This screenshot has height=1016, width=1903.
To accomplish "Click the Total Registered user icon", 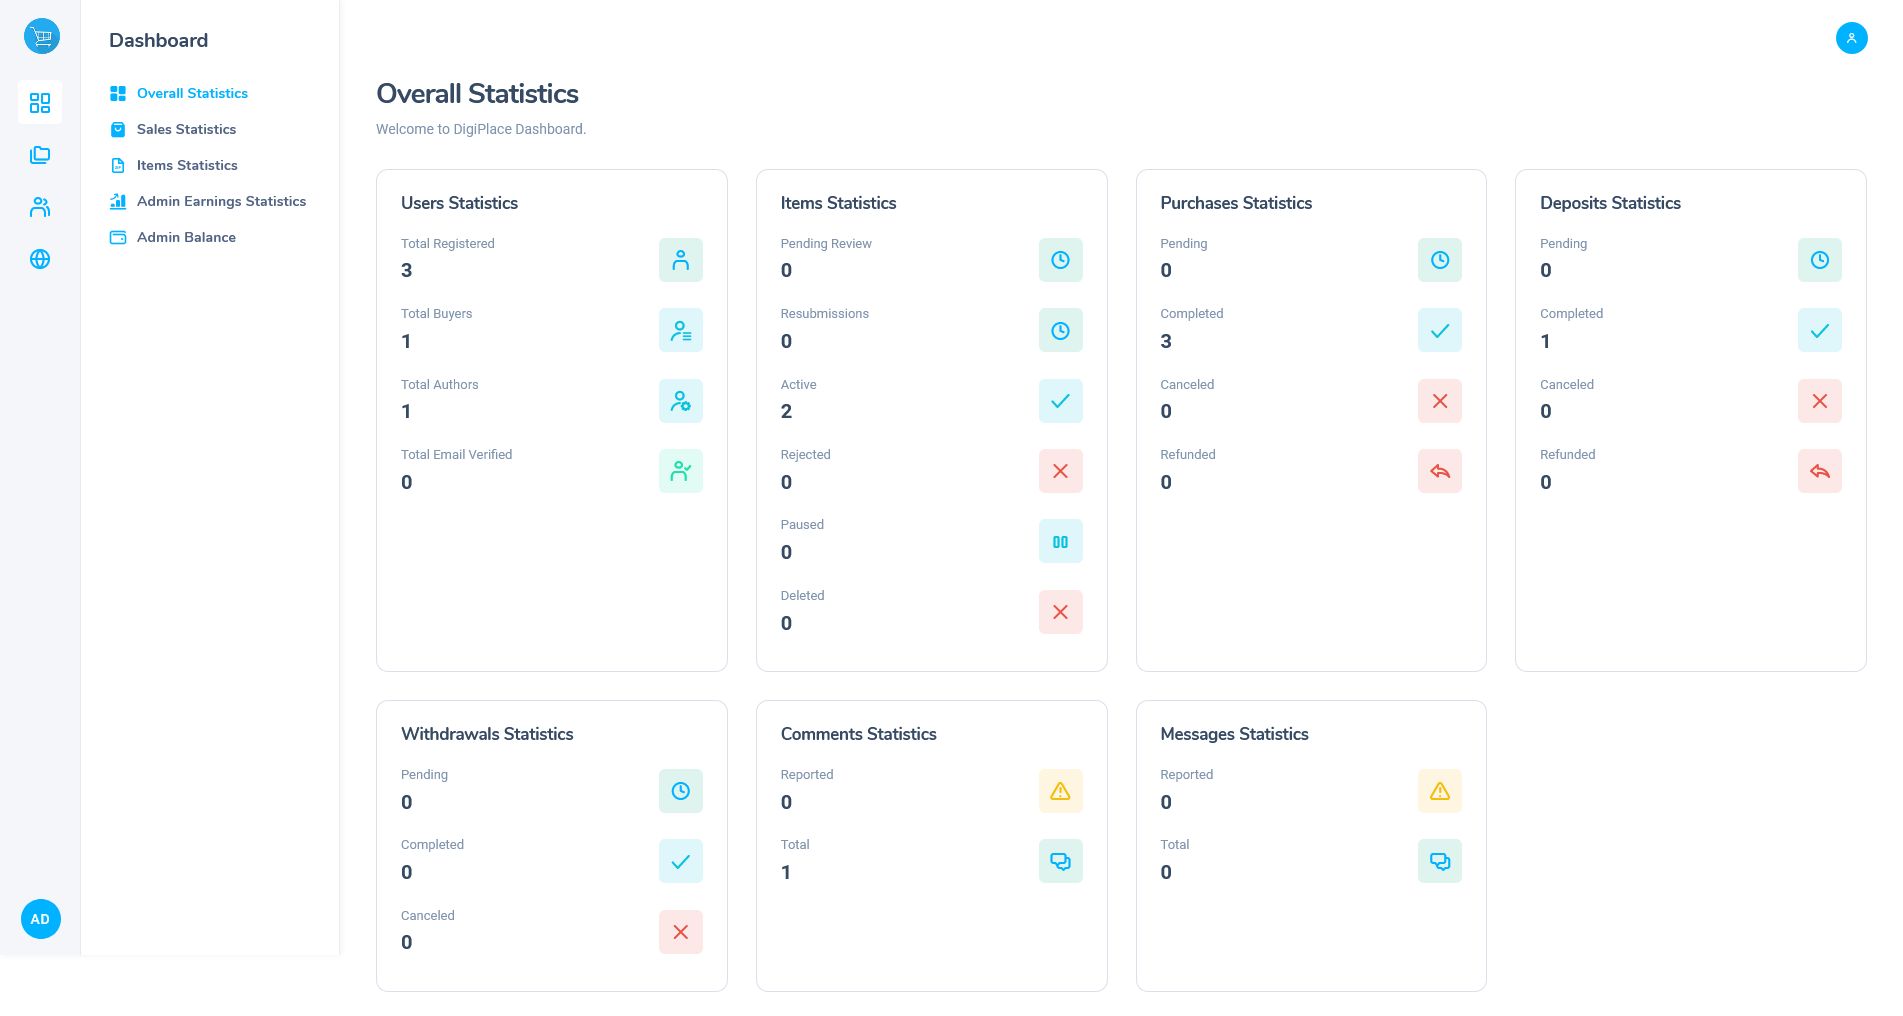I will tap(680, 260).
